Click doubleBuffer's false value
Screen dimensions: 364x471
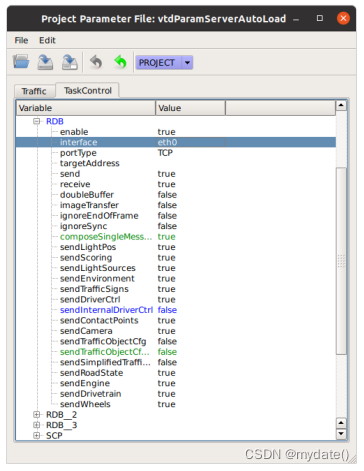[167, 195]
